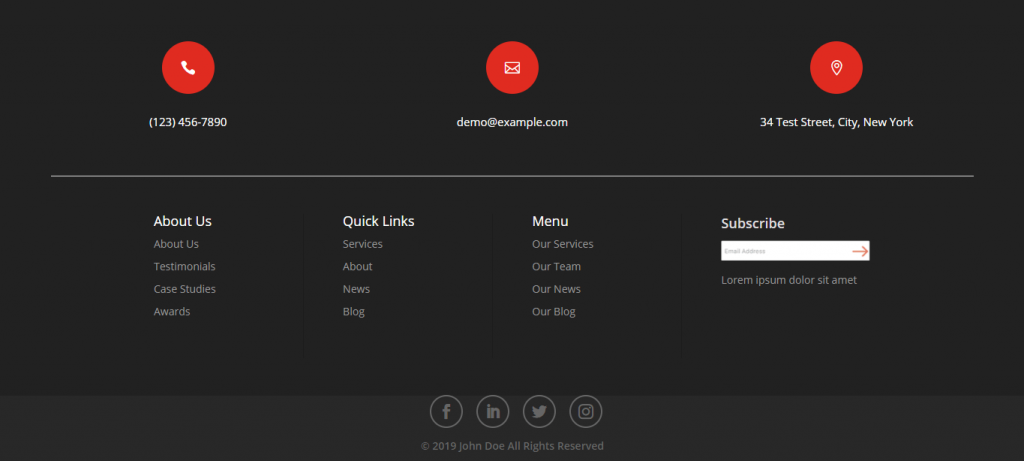
Task: Click the Lorem ipsum dolor sit amet text
Action: click(789, 280)
